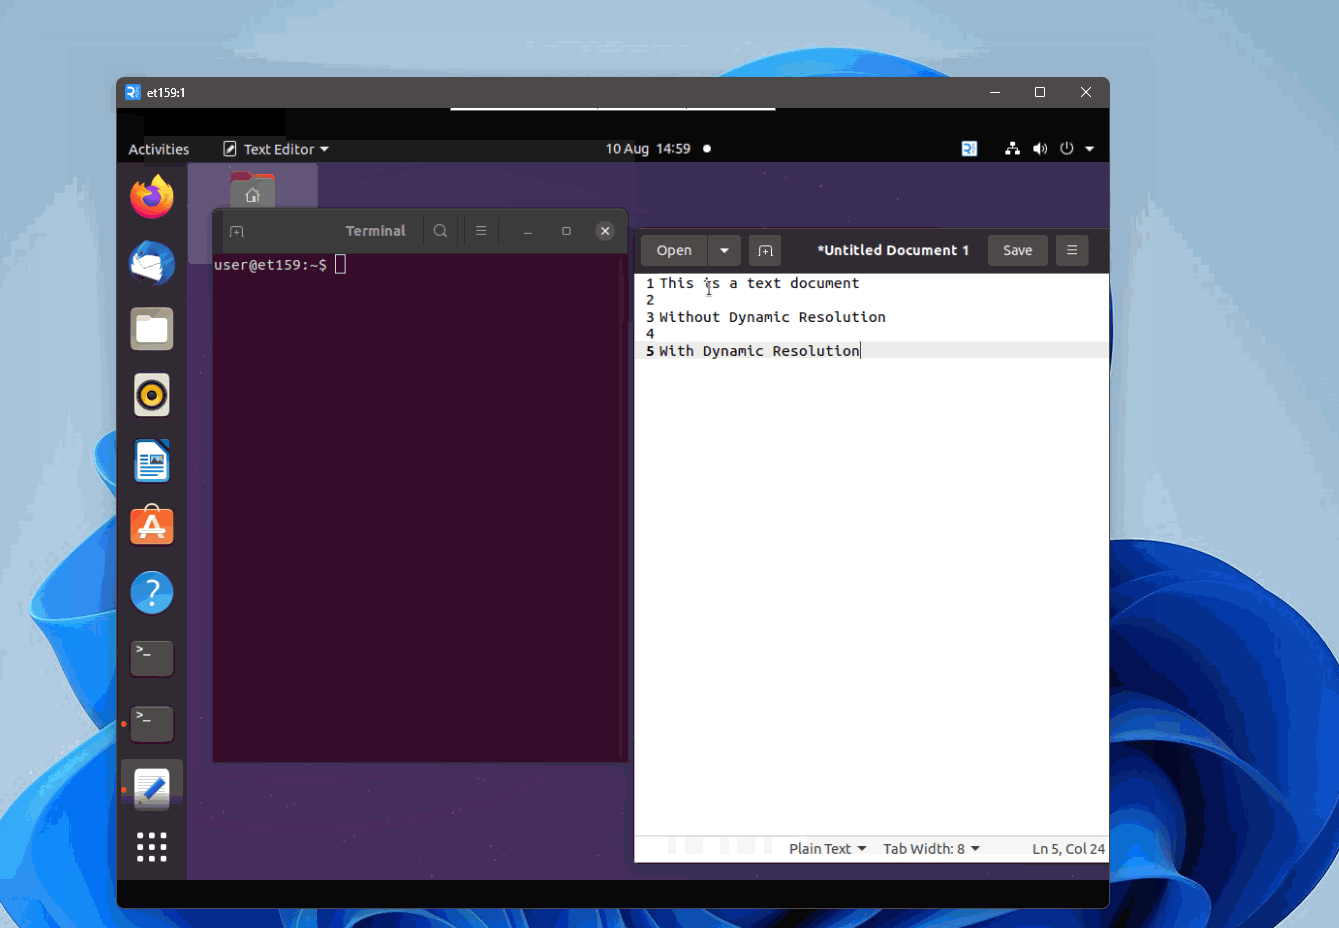This screenshot has height=928, width=1339.
Task: Open the Terminal hamburger menu
Action: click(481, 231)
